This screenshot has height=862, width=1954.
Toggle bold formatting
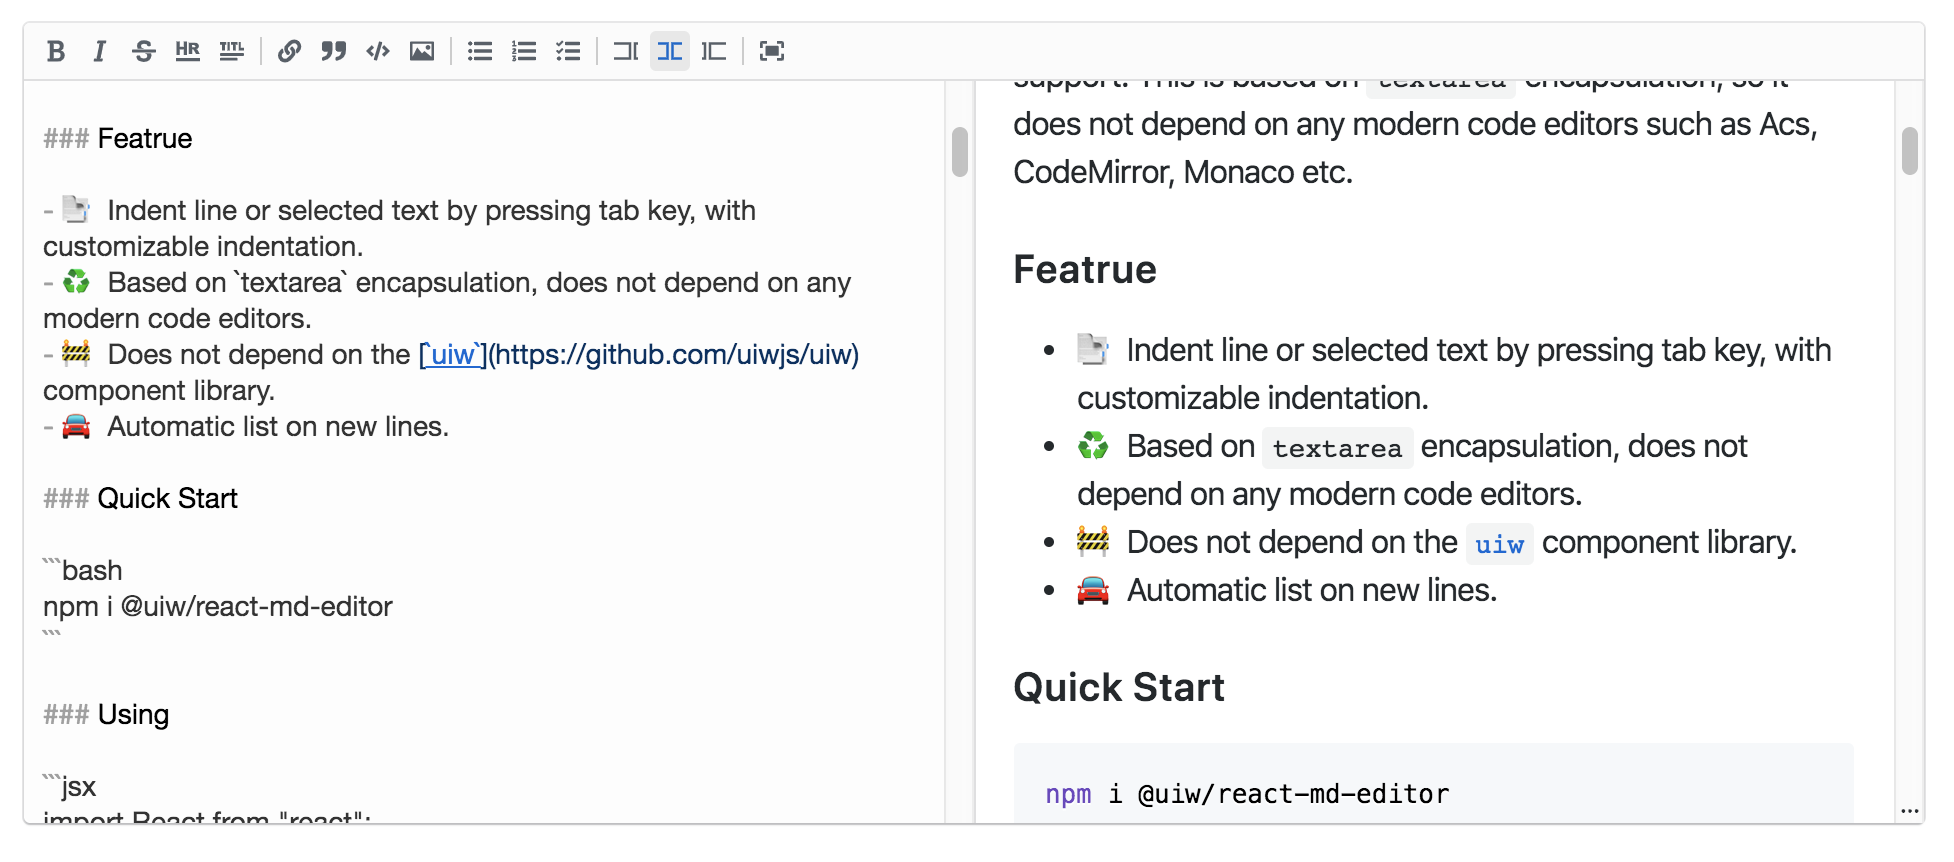(x=56, y=51)
